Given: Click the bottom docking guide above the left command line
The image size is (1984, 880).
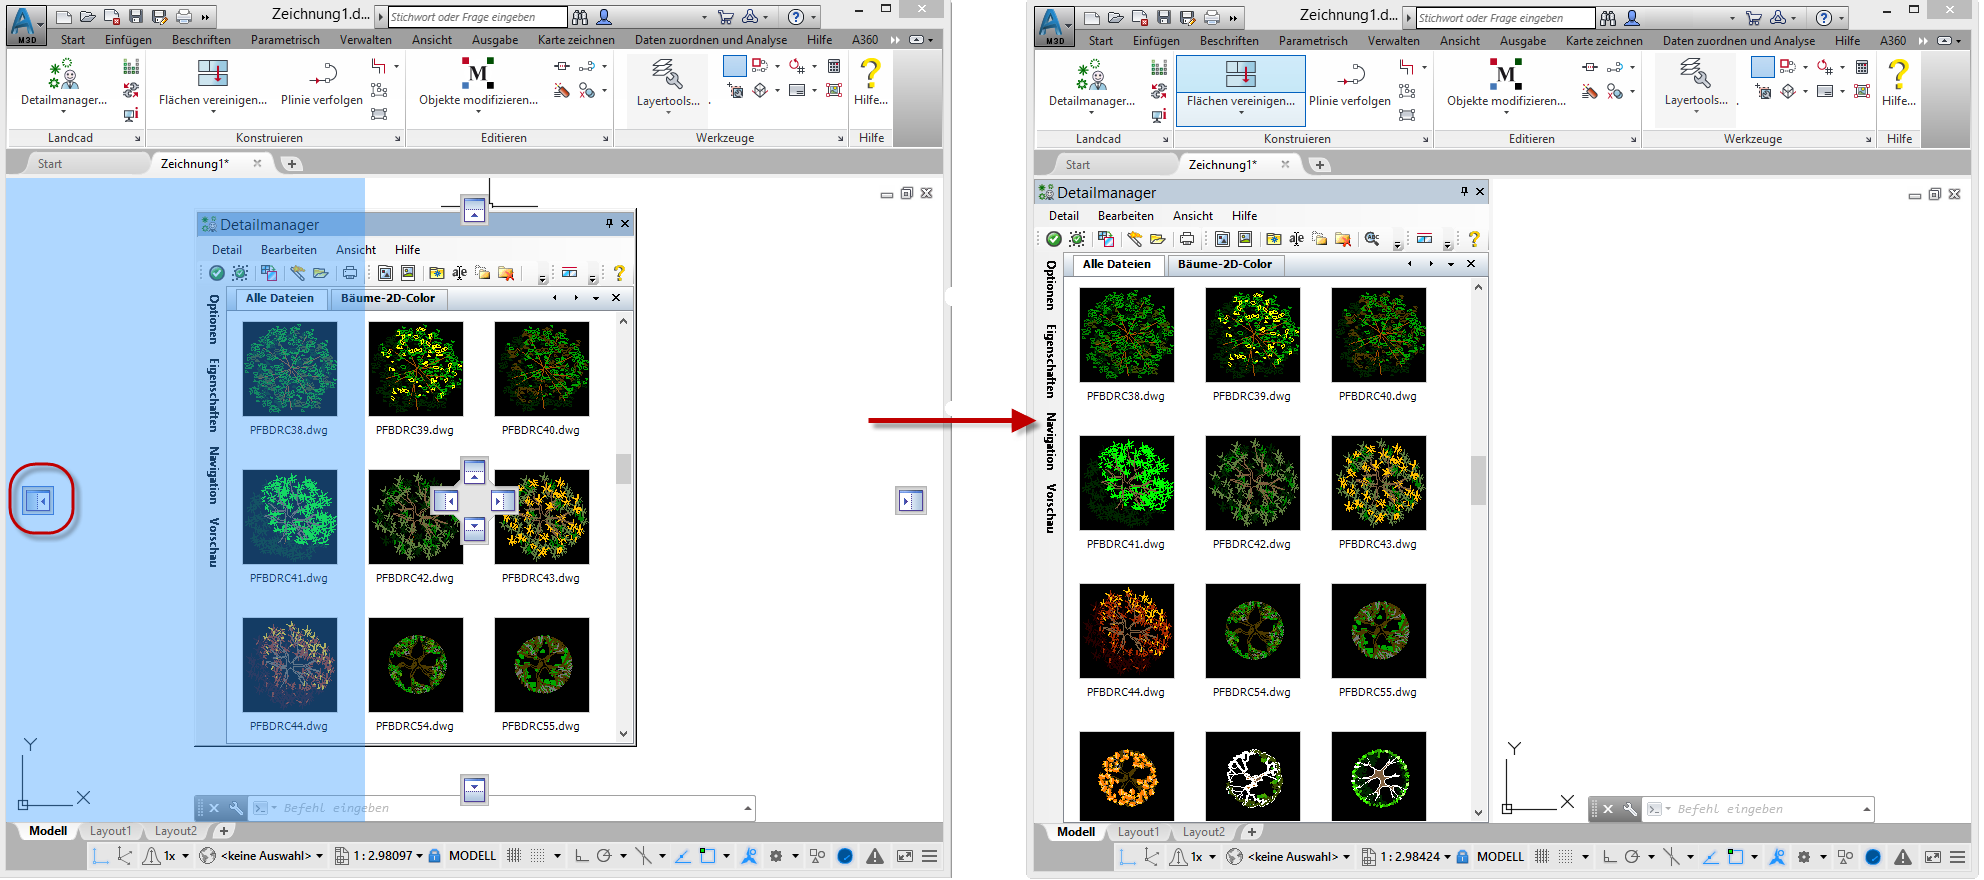Looking at the screenshot, I should (475, 789).
